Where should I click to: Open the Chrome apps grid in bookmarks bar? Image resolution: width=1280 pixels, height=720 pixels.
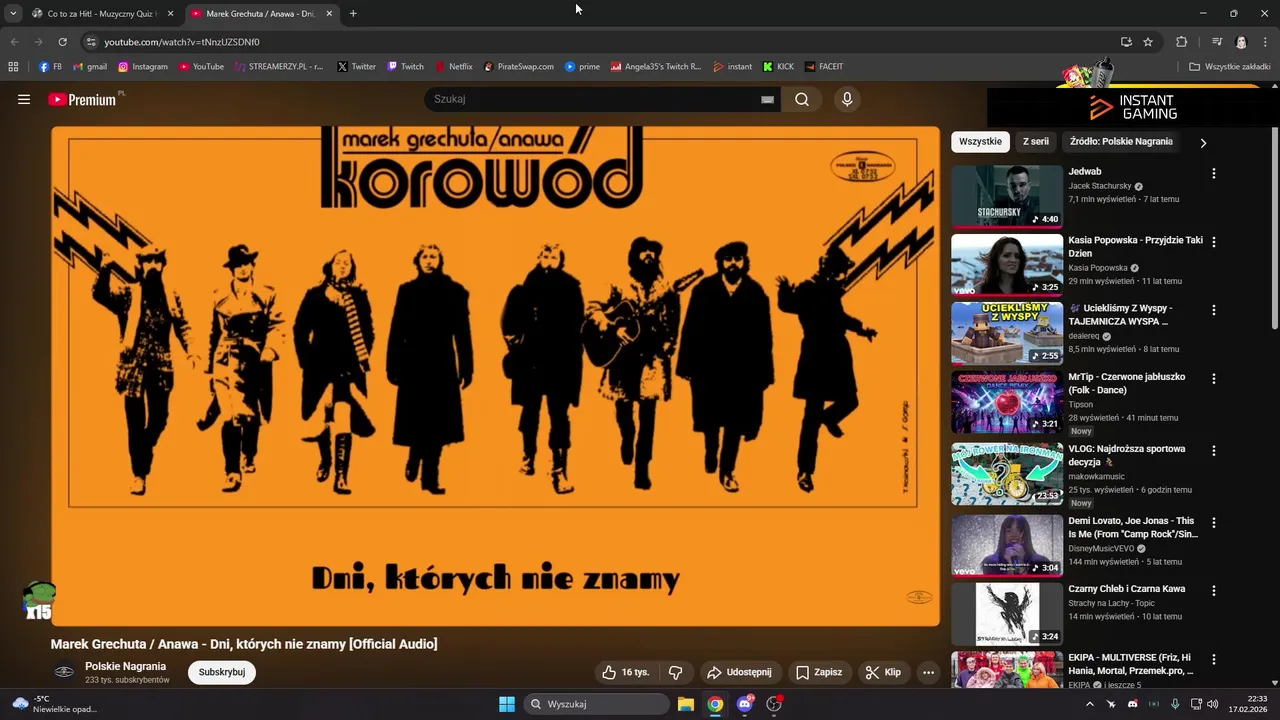click(13, 67)
